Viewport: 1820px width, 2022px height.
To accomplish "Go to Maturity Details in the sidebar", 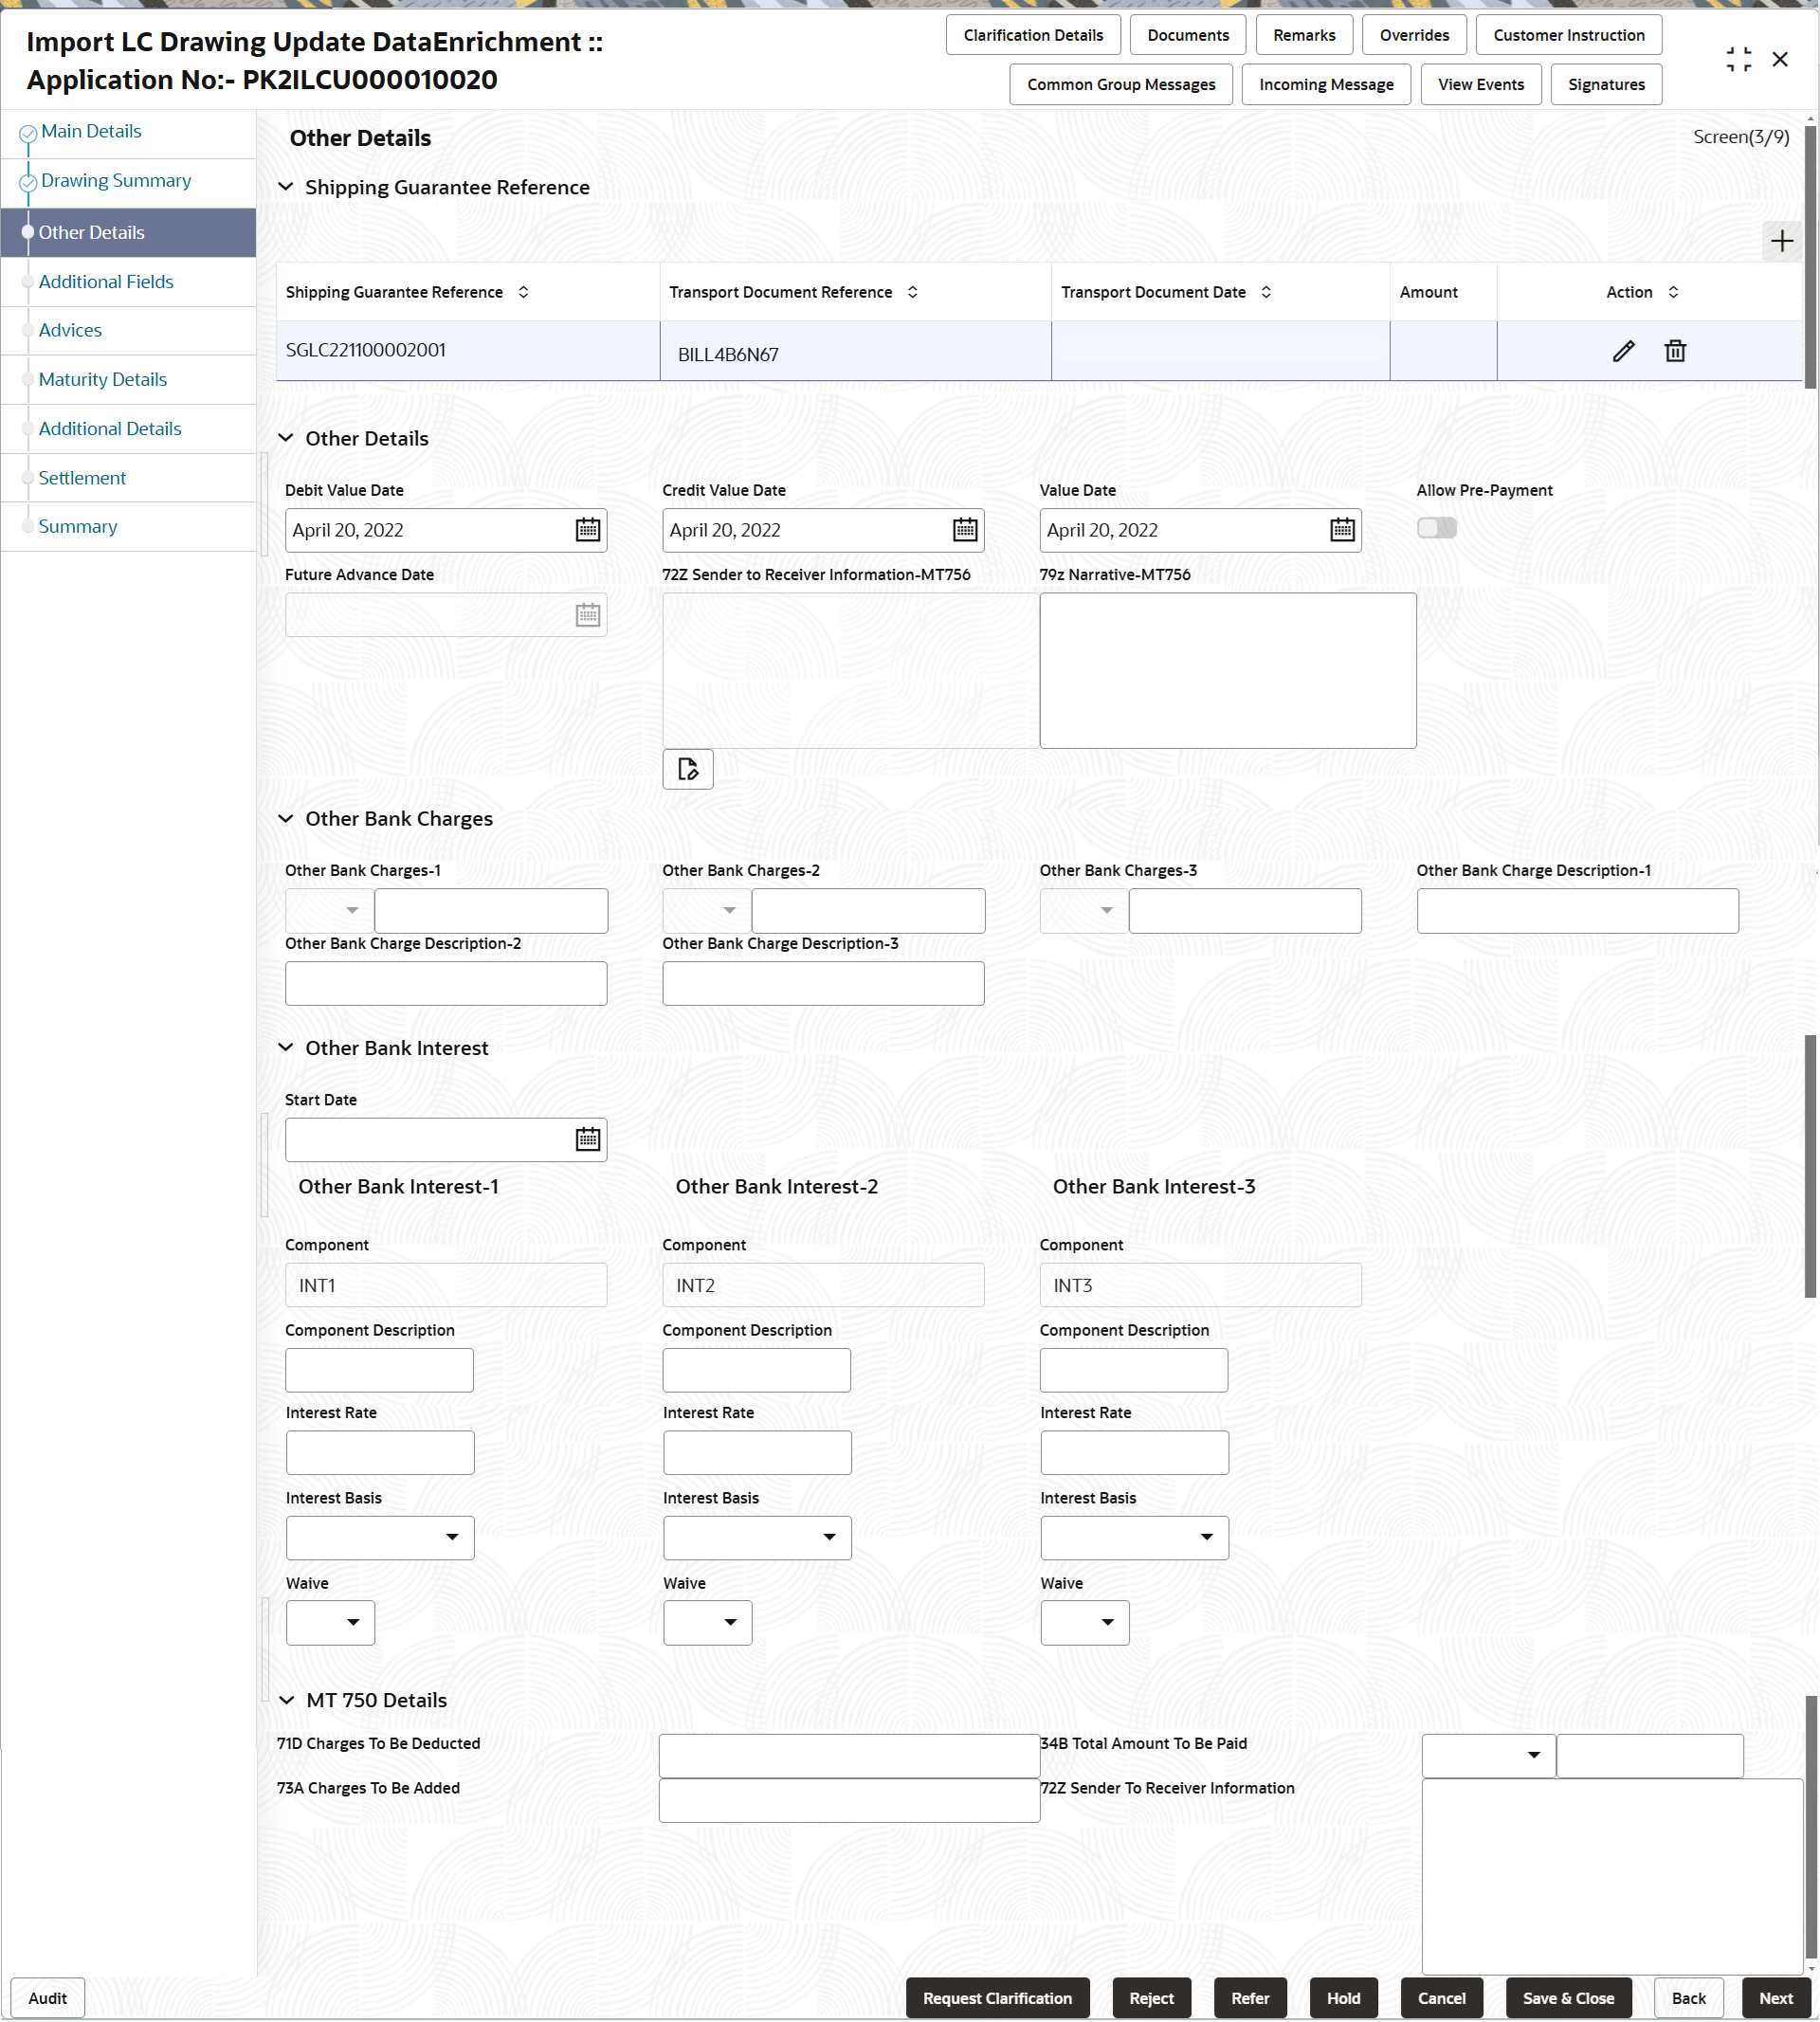I will 102,379.
